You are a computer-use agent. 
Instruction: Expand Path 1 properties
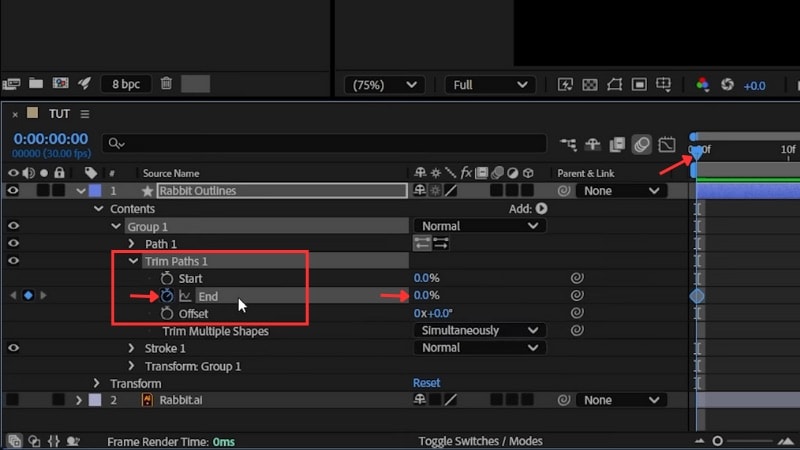pos(131,243)
